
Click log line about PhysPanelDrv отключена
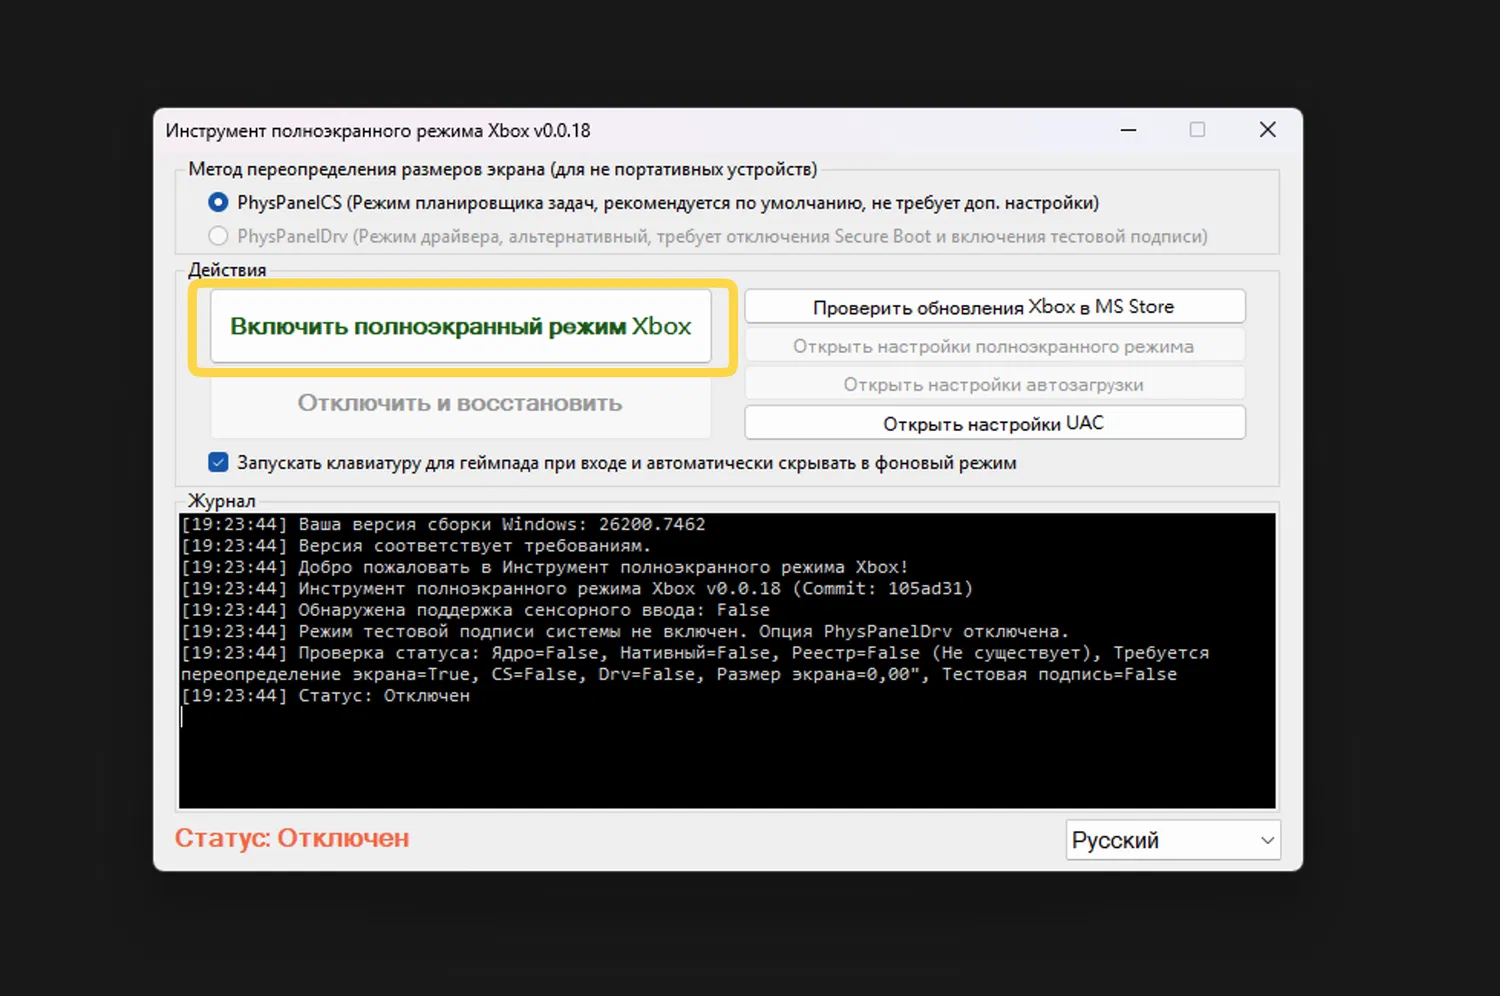pyautogui.click(x=625, y=632)
